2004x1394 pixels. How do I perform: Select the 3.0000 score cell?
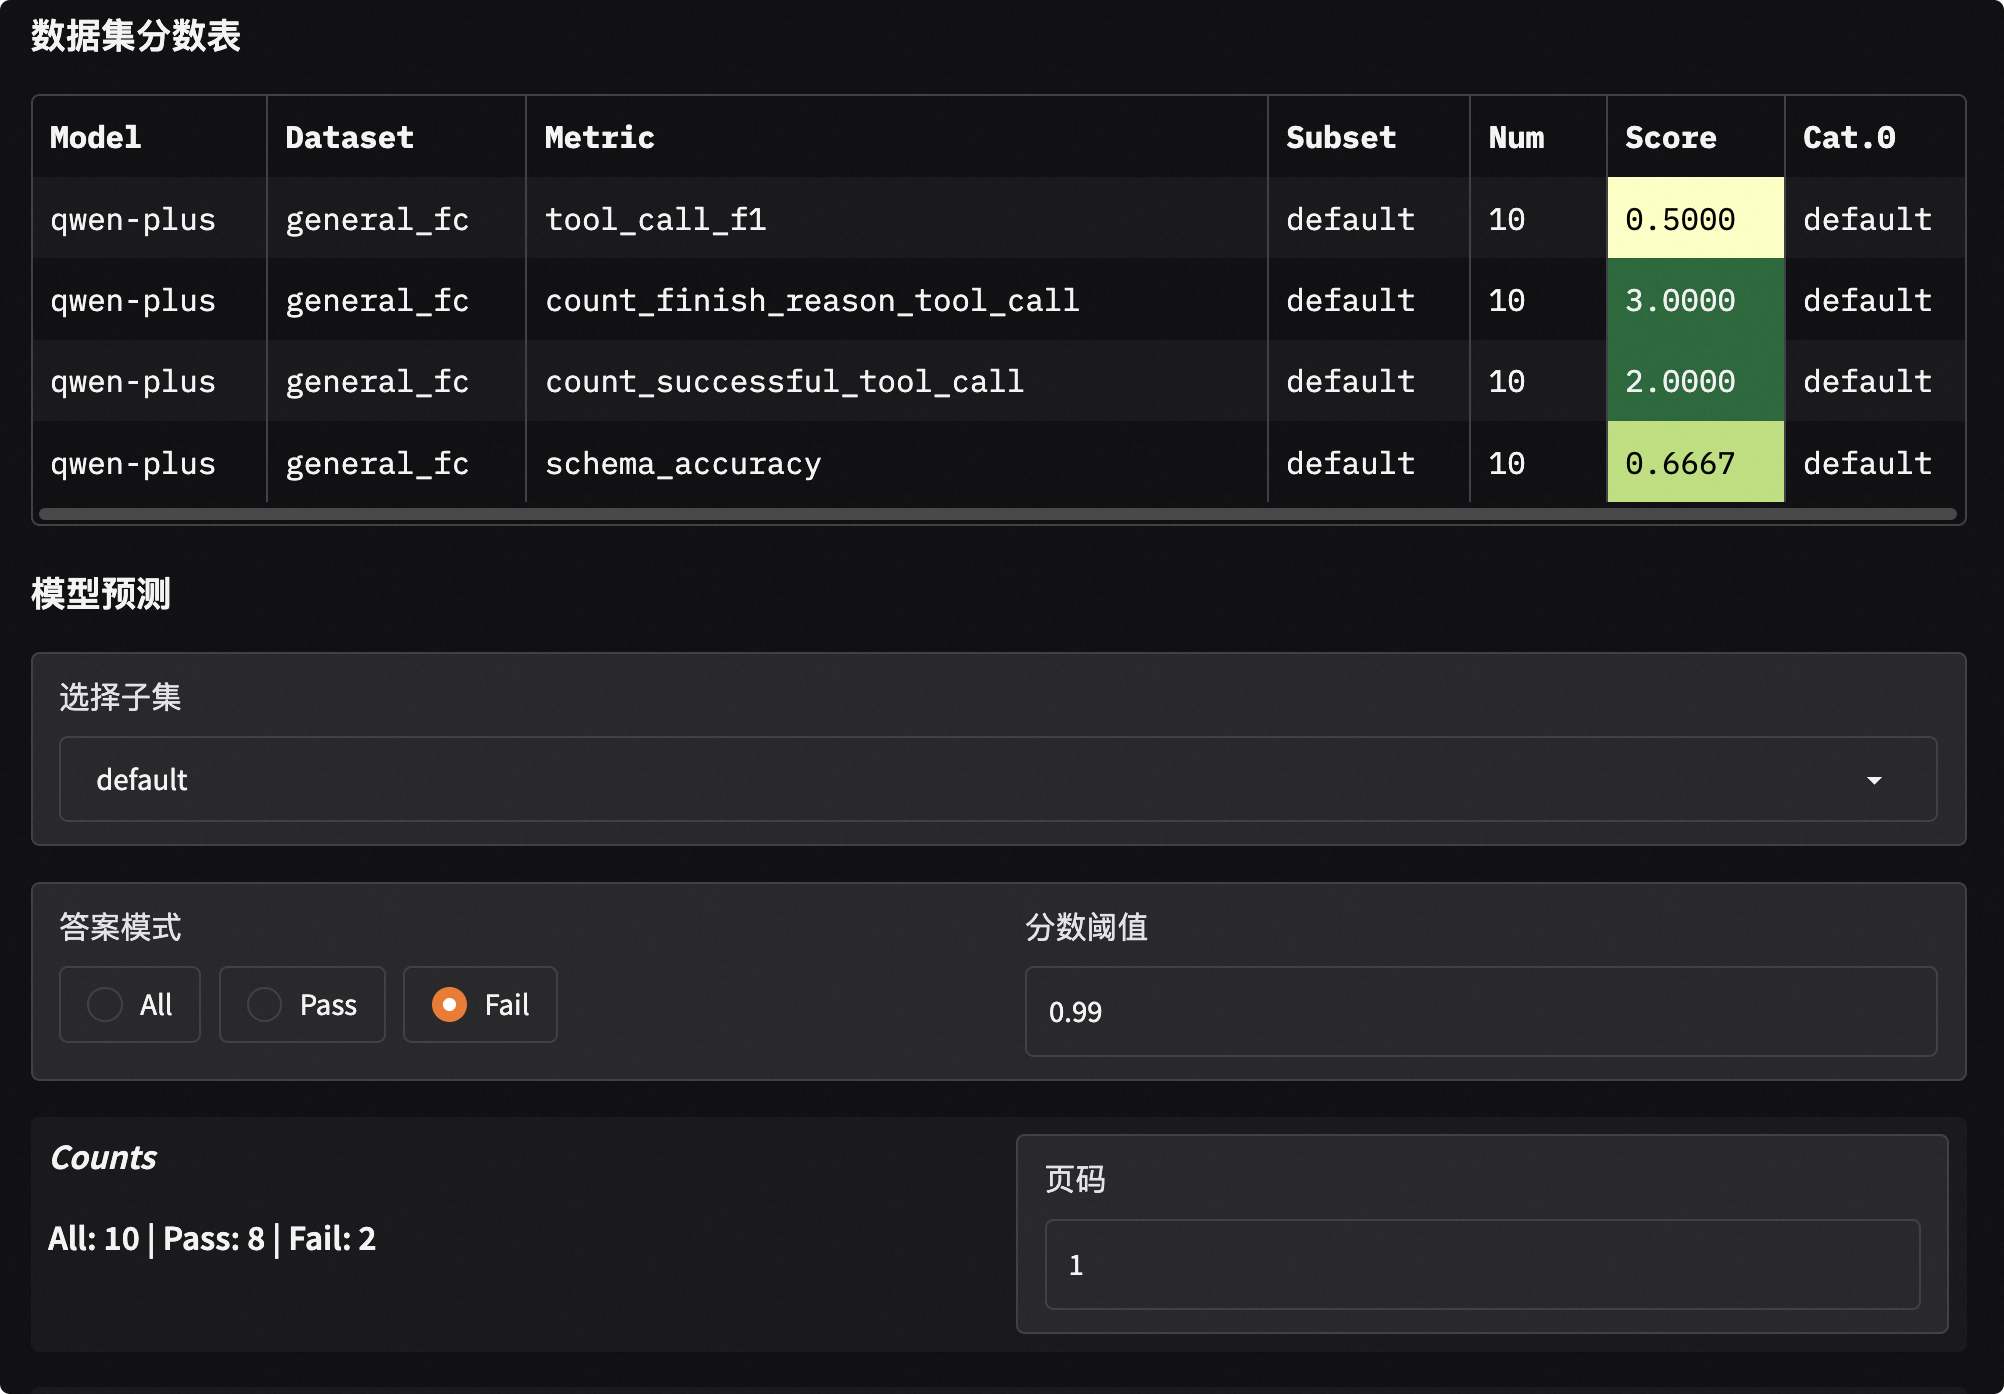[1695, 300]
